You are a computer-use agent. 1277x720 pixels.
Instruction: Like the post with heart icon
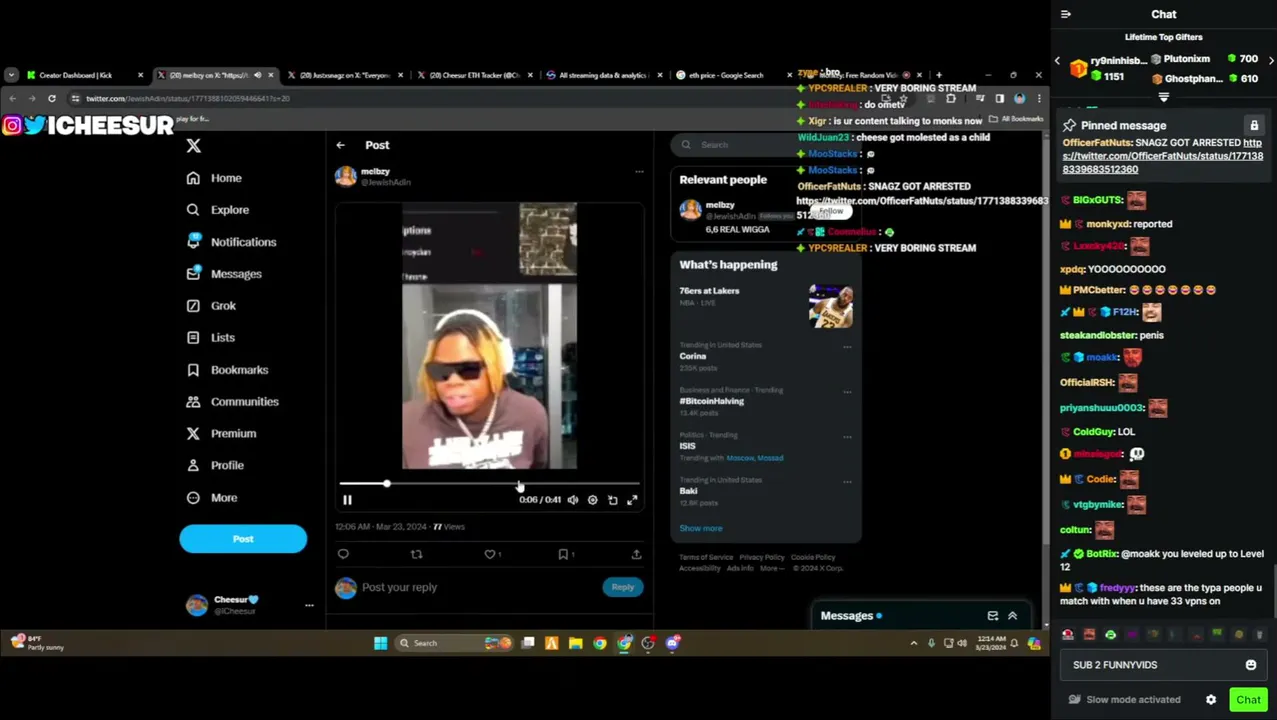point(490,554)
